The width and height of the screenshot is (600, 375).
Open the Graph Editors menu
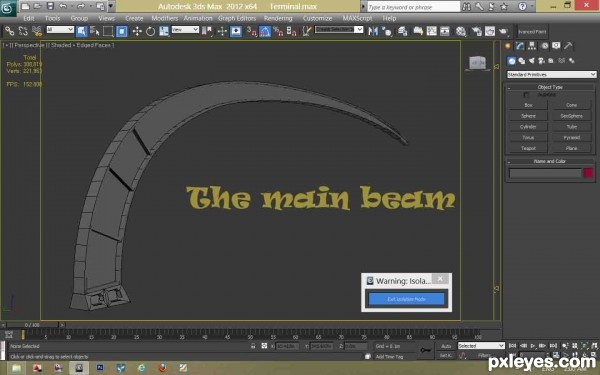tap(236, 18)
